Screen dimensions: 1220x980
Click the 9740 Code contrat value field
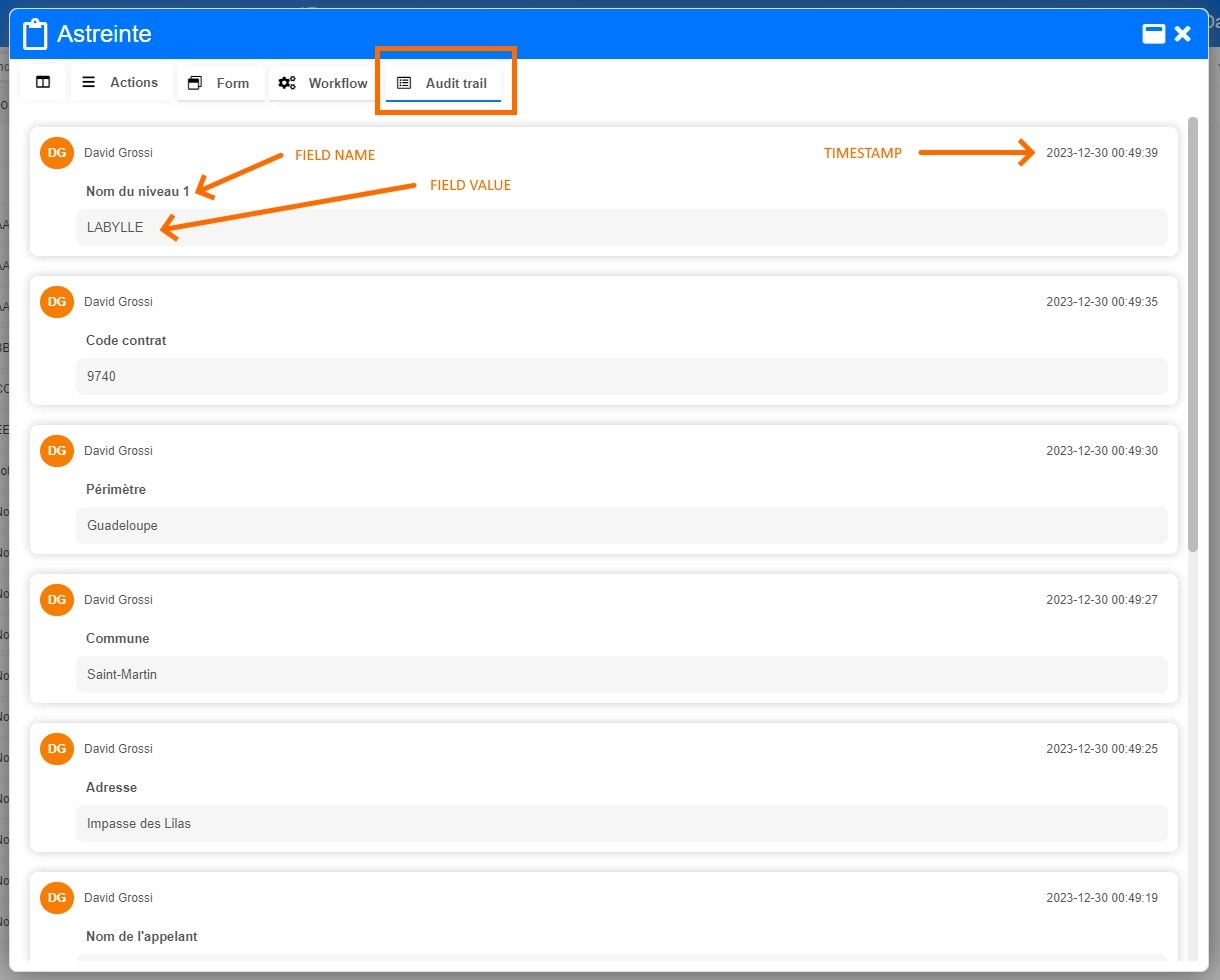pyautogui.click(x=621, y=377)
